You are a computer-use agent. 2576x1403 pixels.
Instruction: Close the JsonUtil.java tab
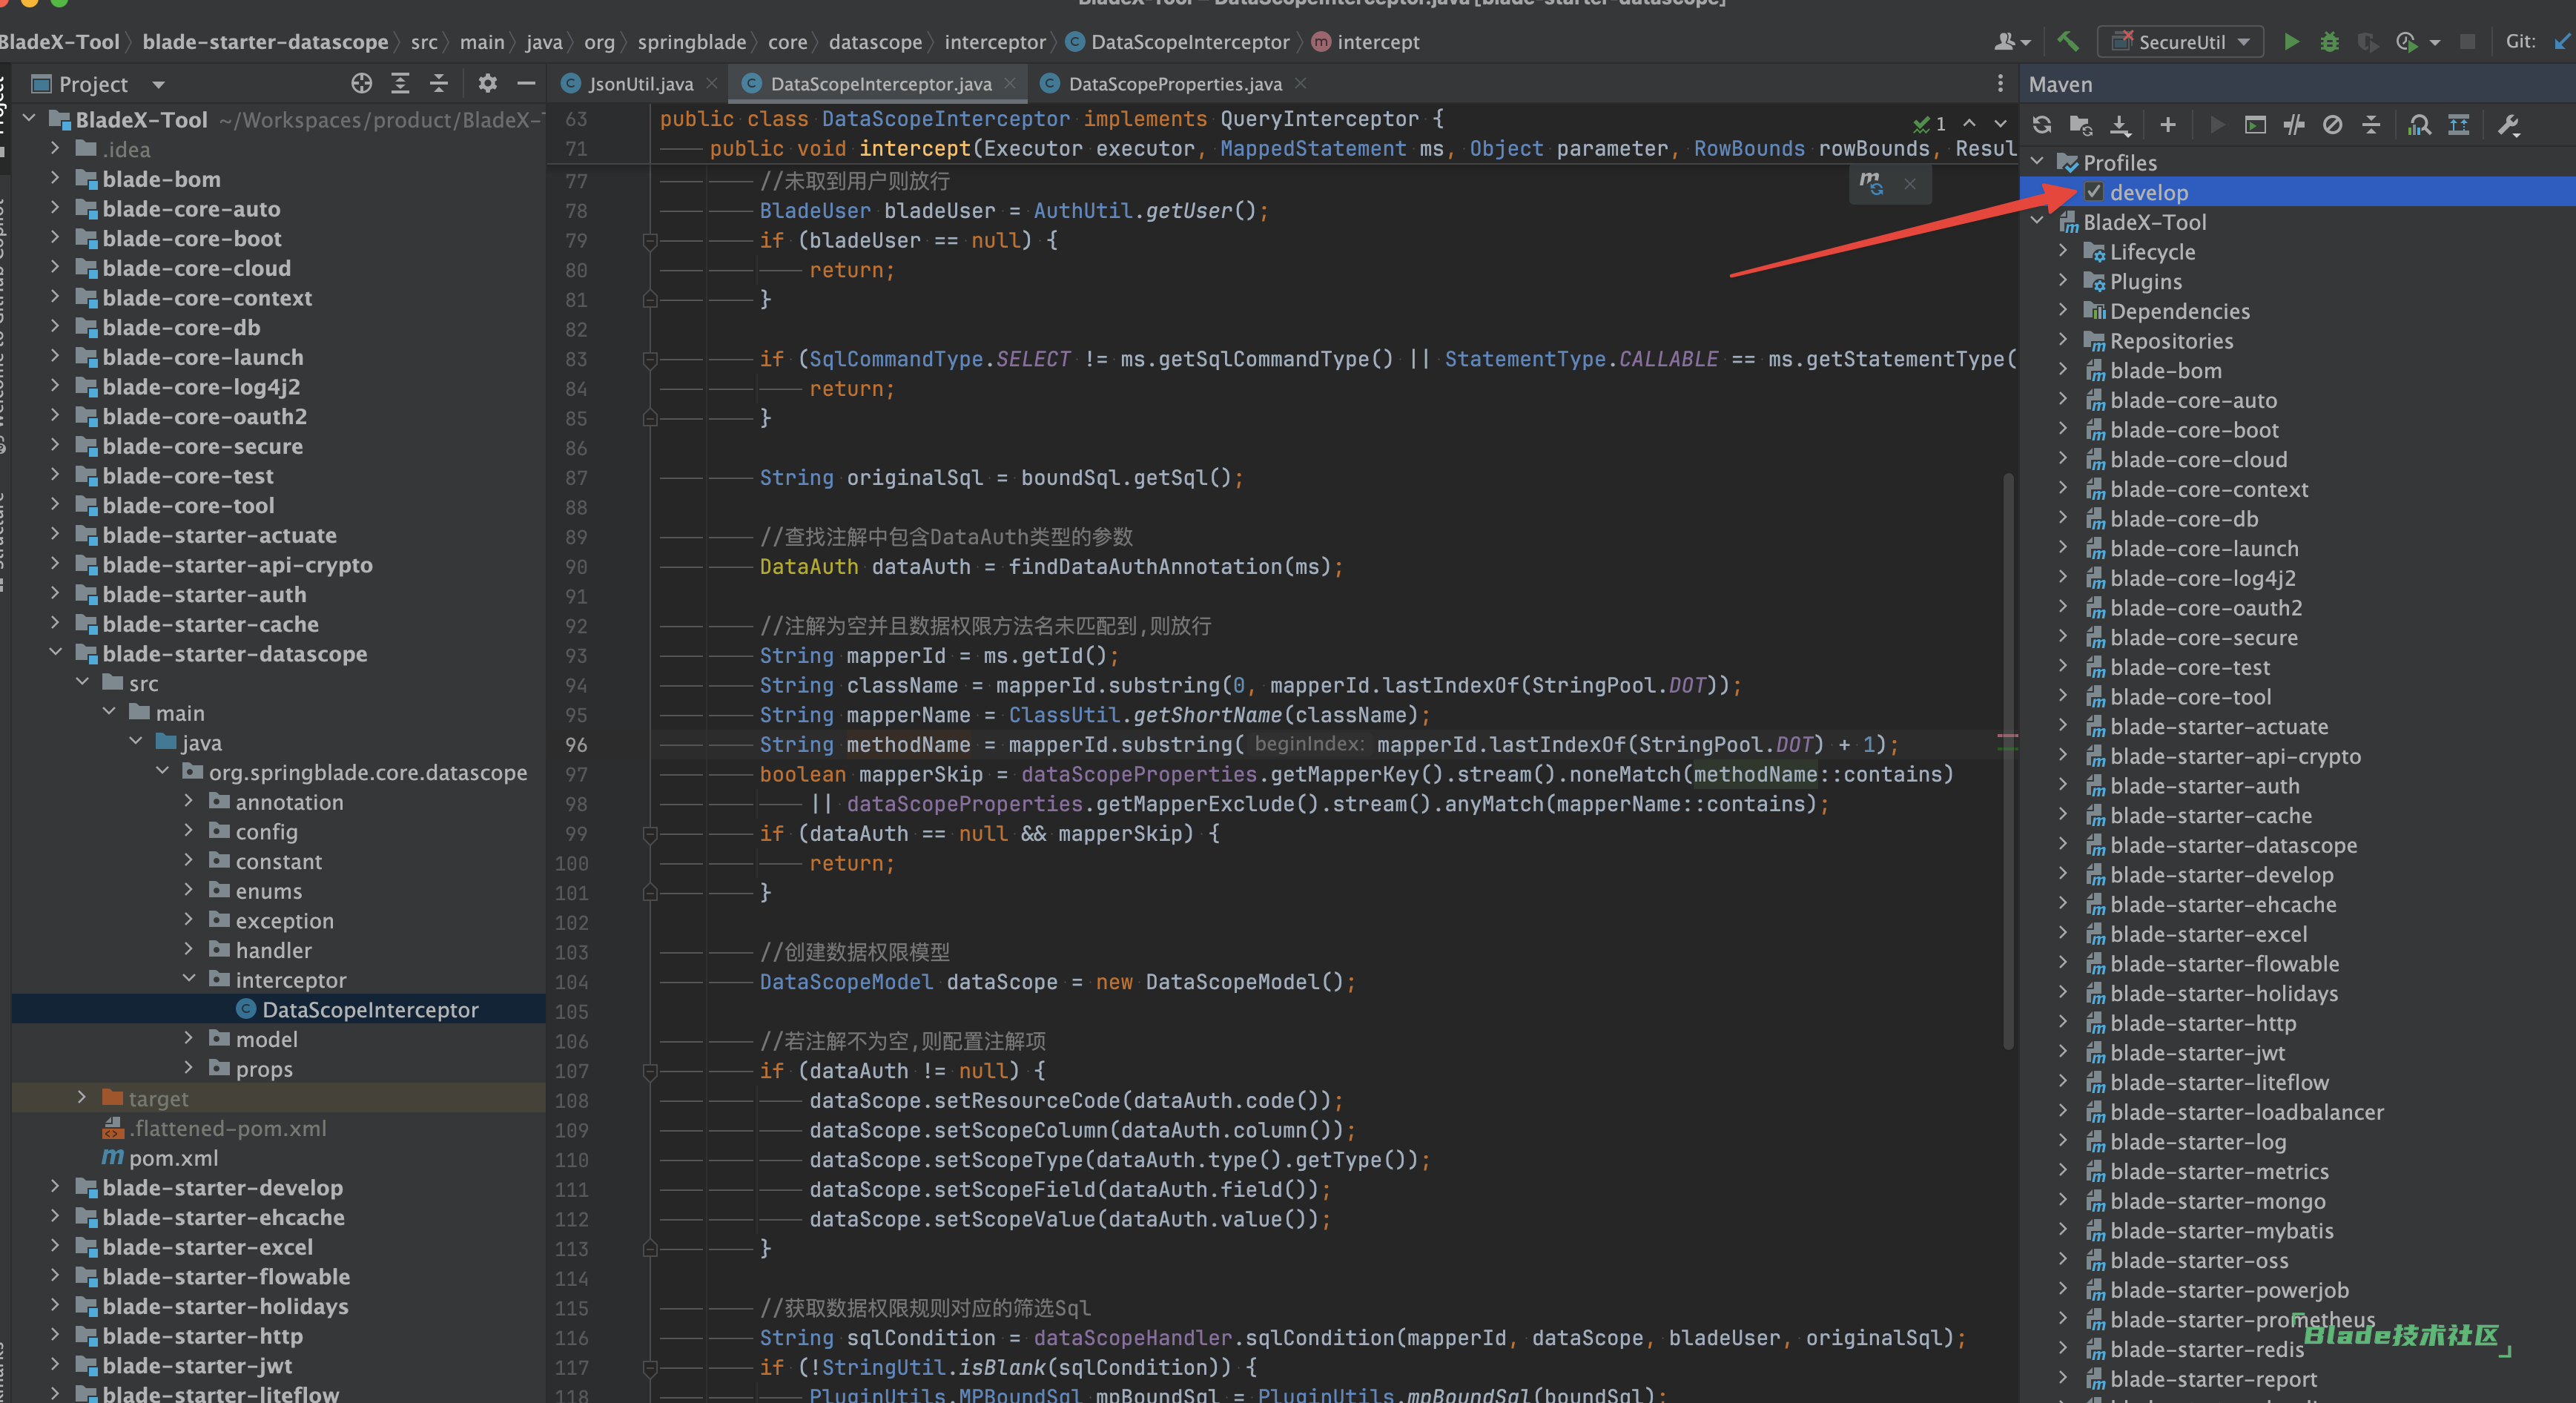tap(712, 83)
